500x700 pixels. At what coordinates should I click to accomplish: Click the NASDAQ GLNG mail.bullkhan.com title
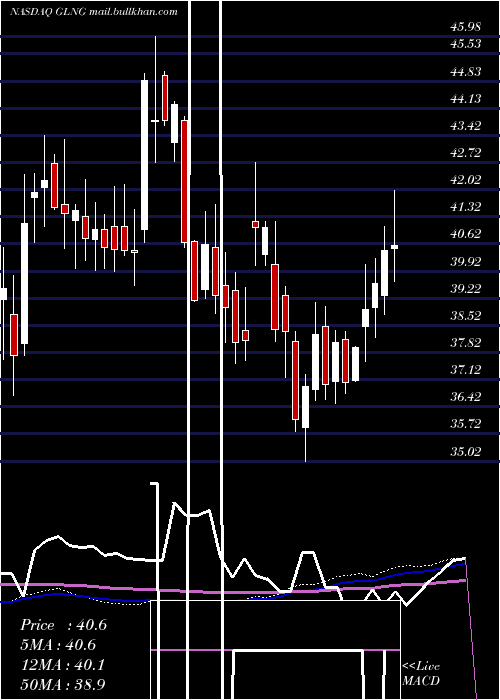coord(94,12)
